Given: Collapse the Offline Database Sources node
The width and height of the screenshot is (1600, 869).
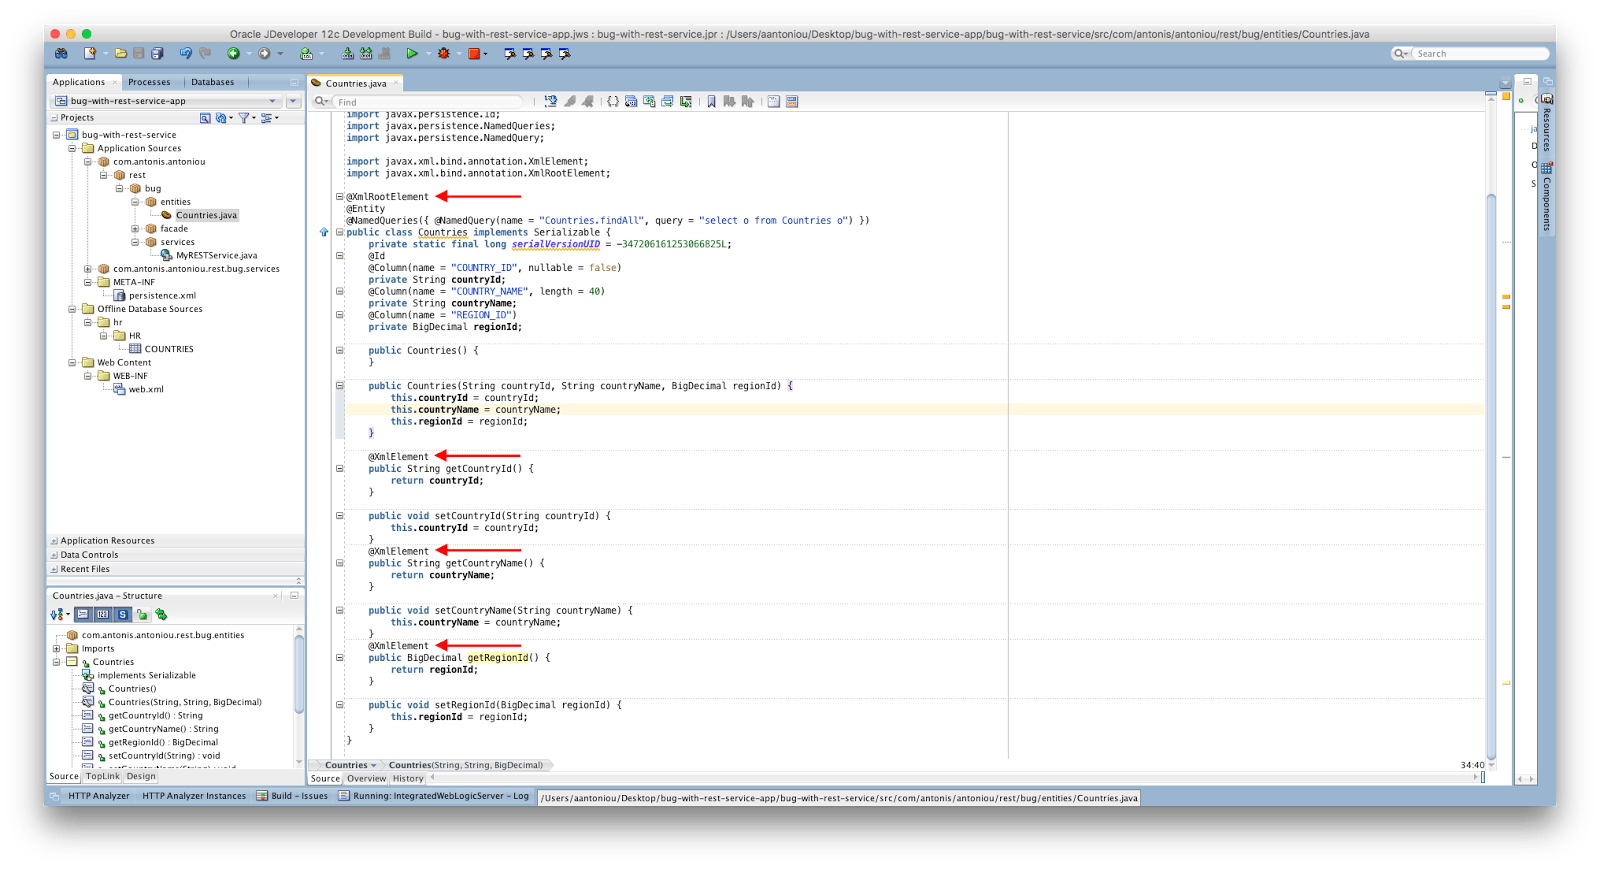Looking at the screenshot, I should (x=72, y=309).
